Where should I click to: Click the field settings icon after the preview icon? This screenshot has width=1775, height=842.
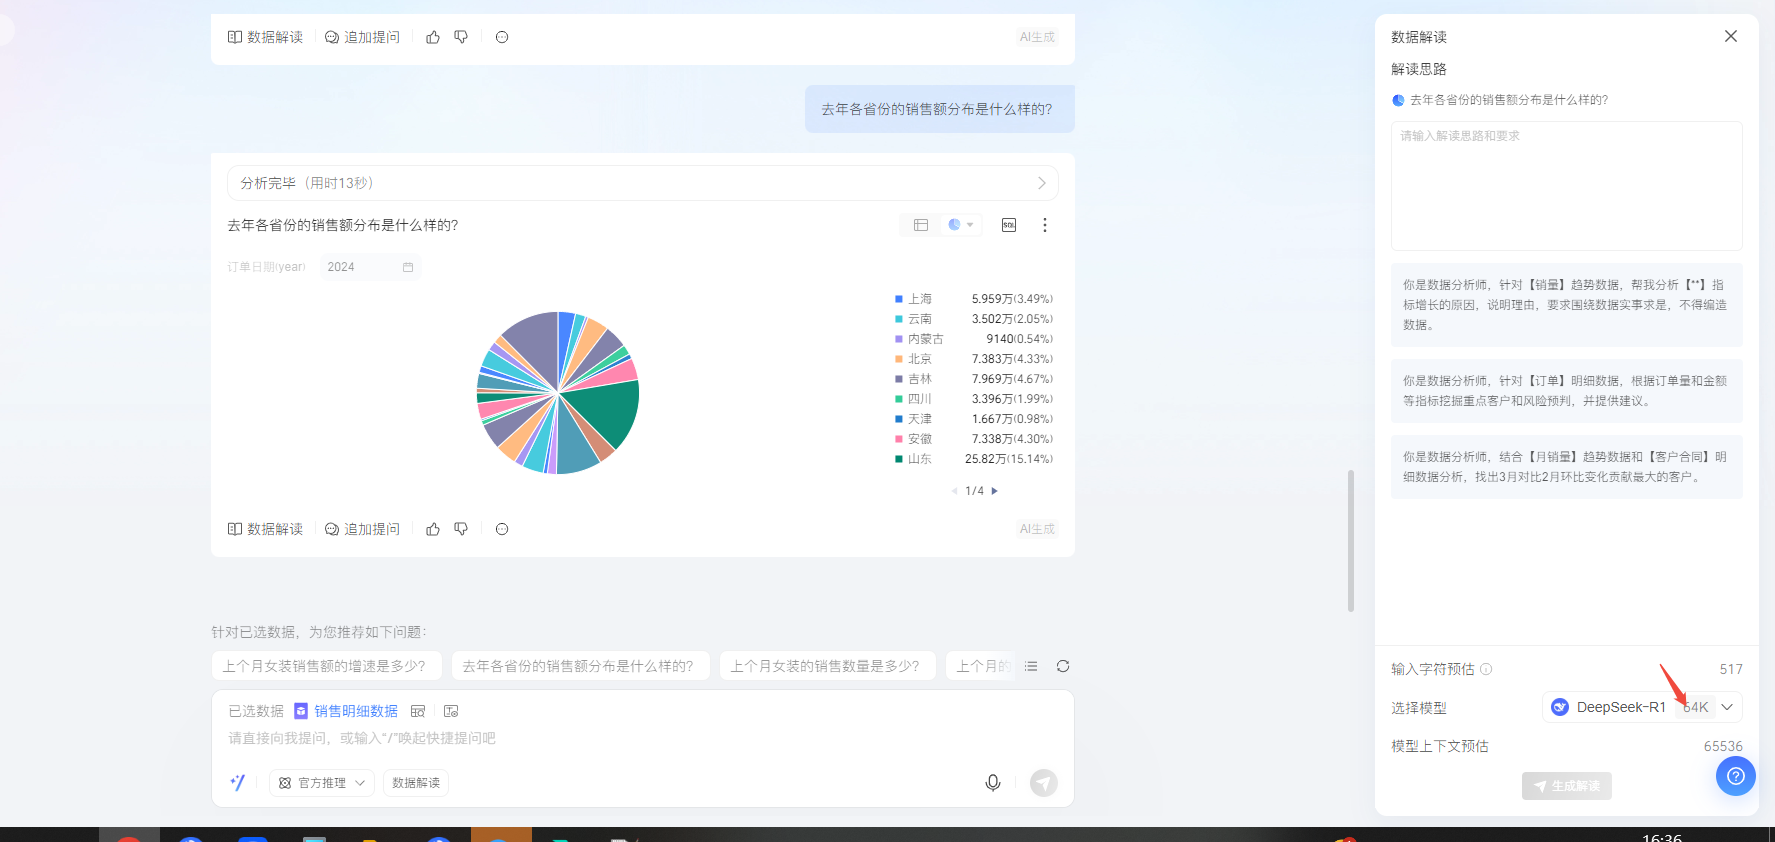[x=451, y=711]
